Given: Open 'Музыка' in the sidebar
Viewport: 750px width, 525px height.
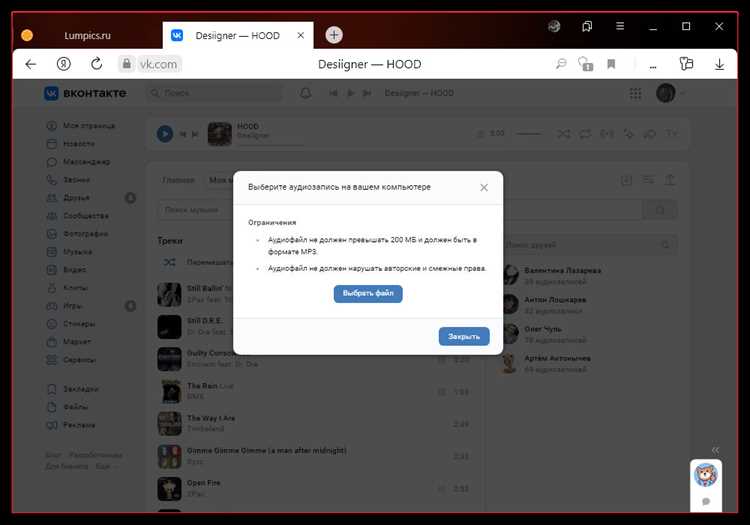Looking at the screenshot, I should (69, 252).
